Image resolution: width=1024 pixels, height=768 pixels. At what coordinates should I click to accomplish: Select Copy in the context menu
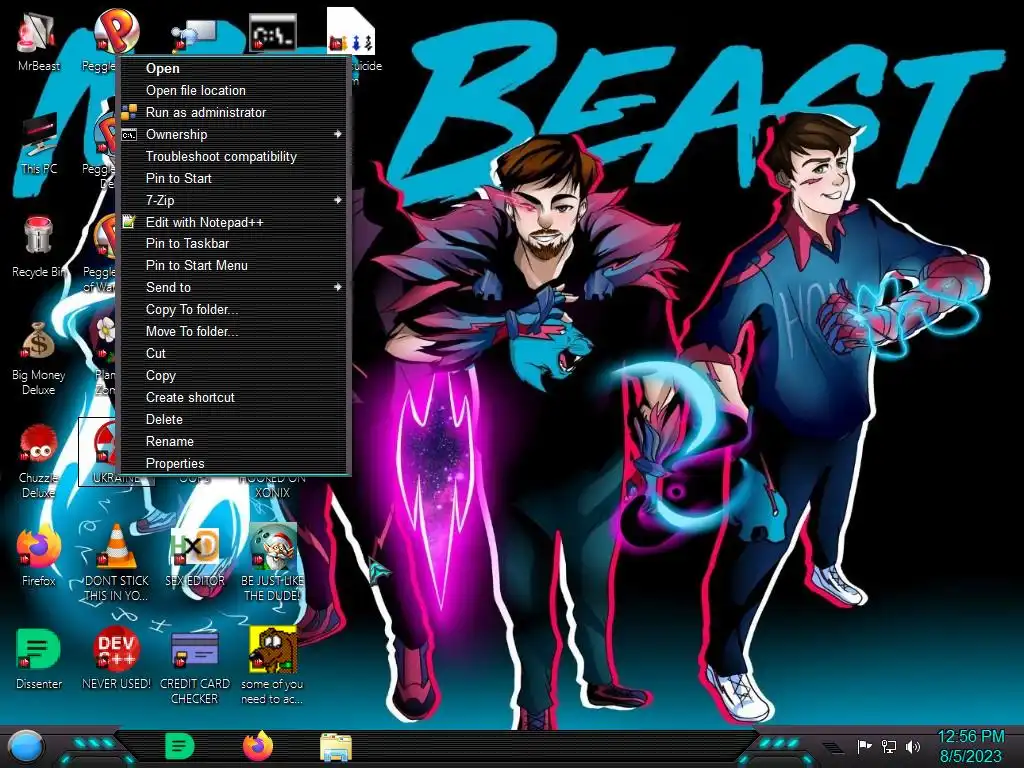pyautogui.click(x=233, y=376)
